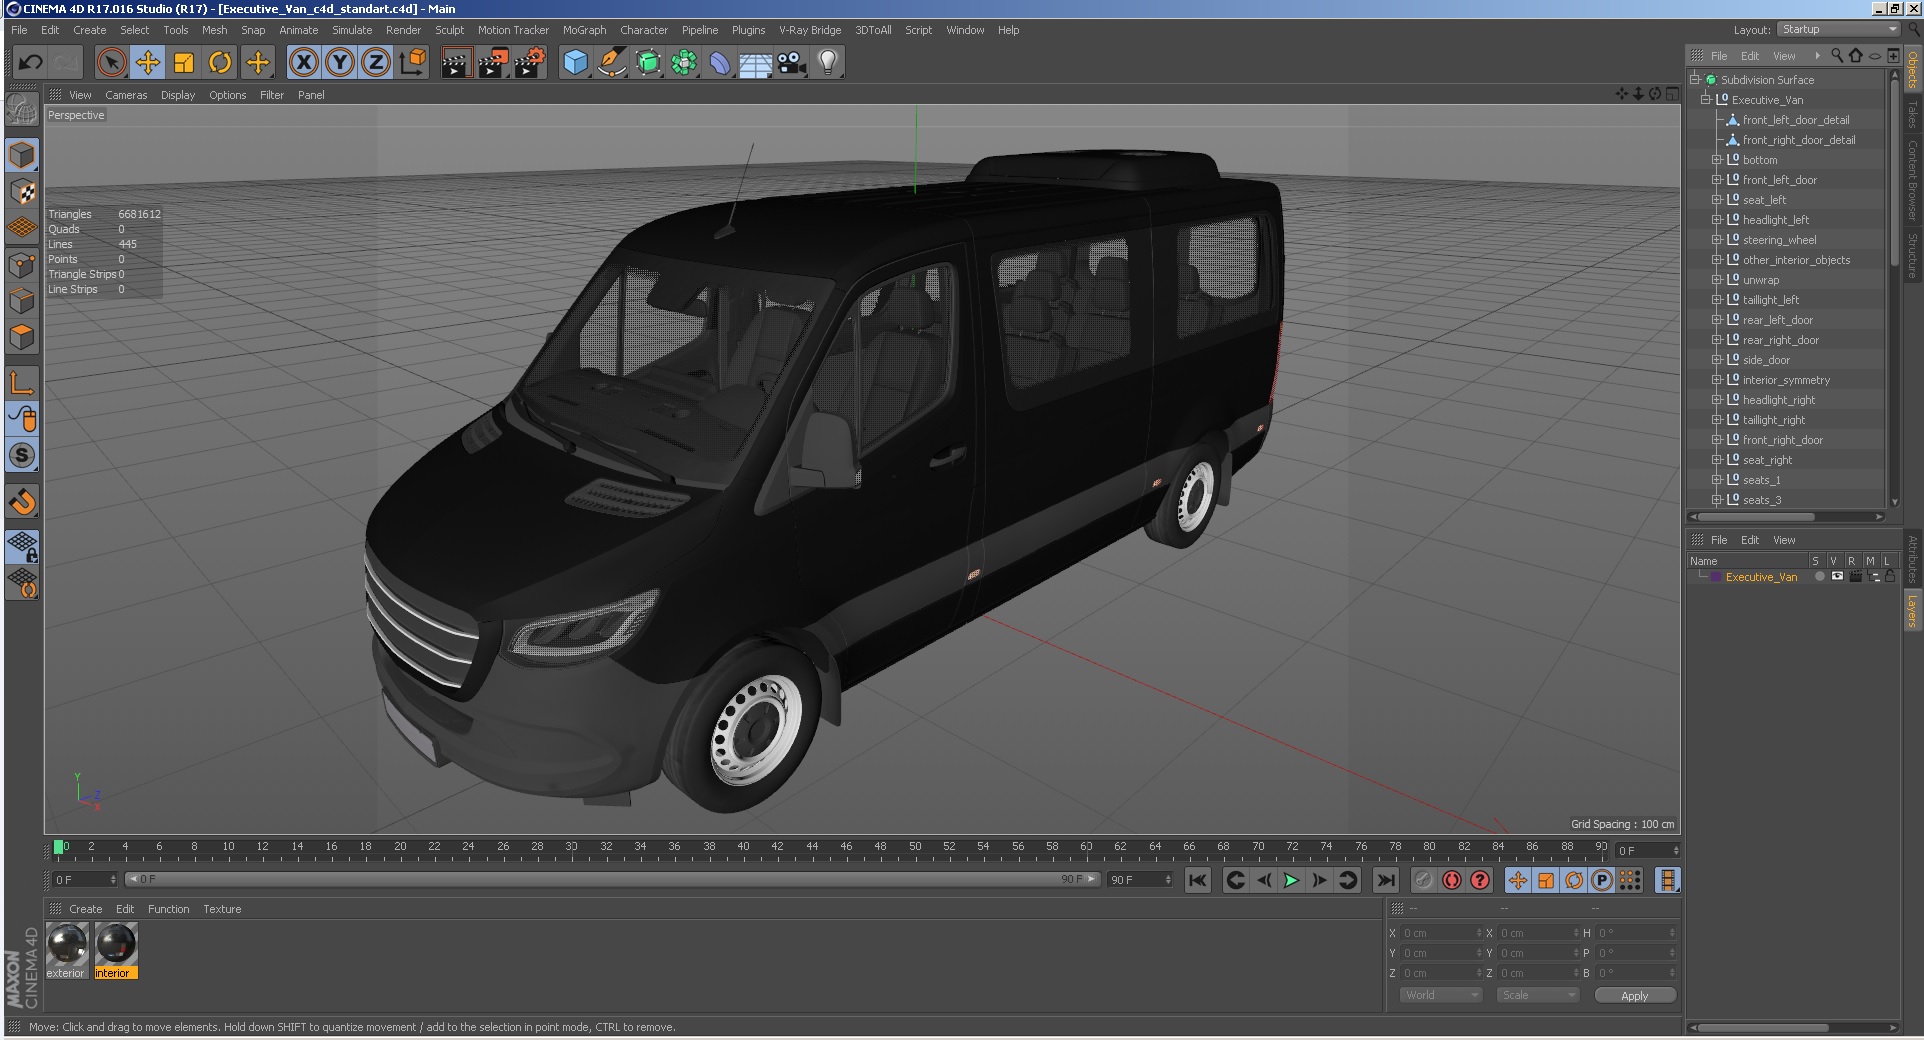Switch to Edges mode

(22, 300)
